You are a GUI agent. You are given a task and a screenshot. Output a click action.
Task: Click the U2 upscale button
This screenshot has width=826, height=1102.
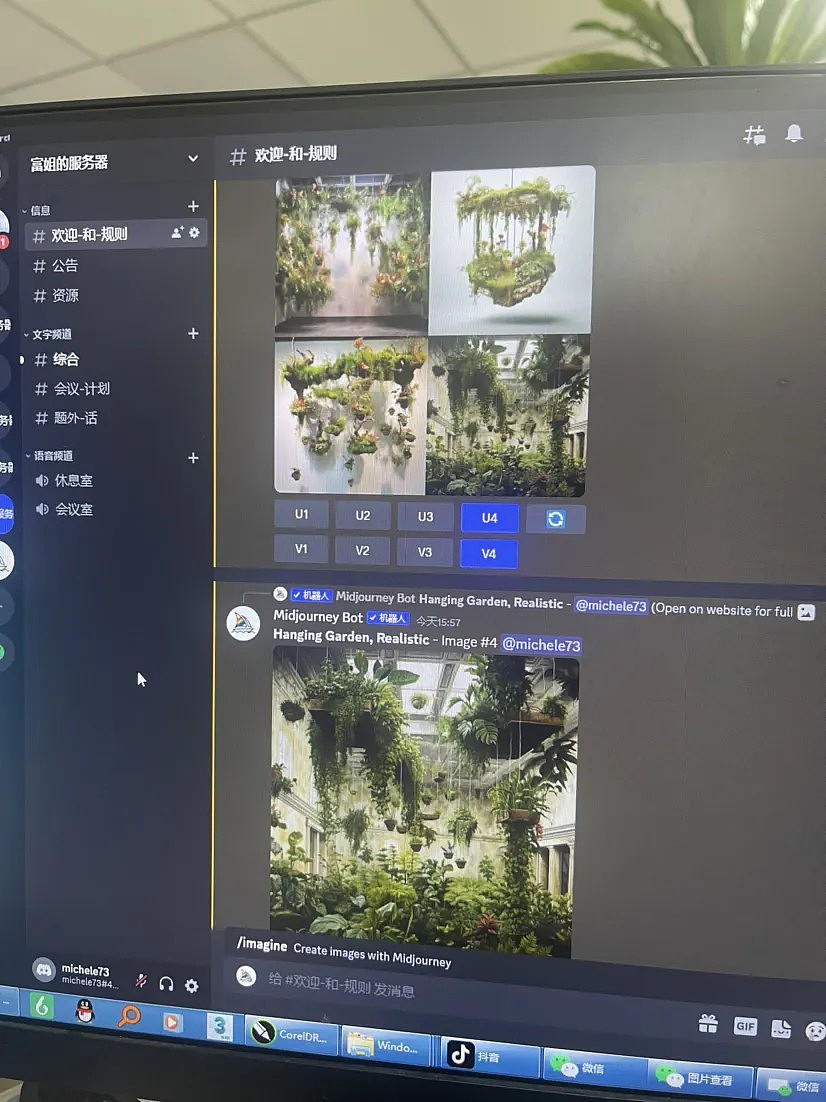pos(362,516)
